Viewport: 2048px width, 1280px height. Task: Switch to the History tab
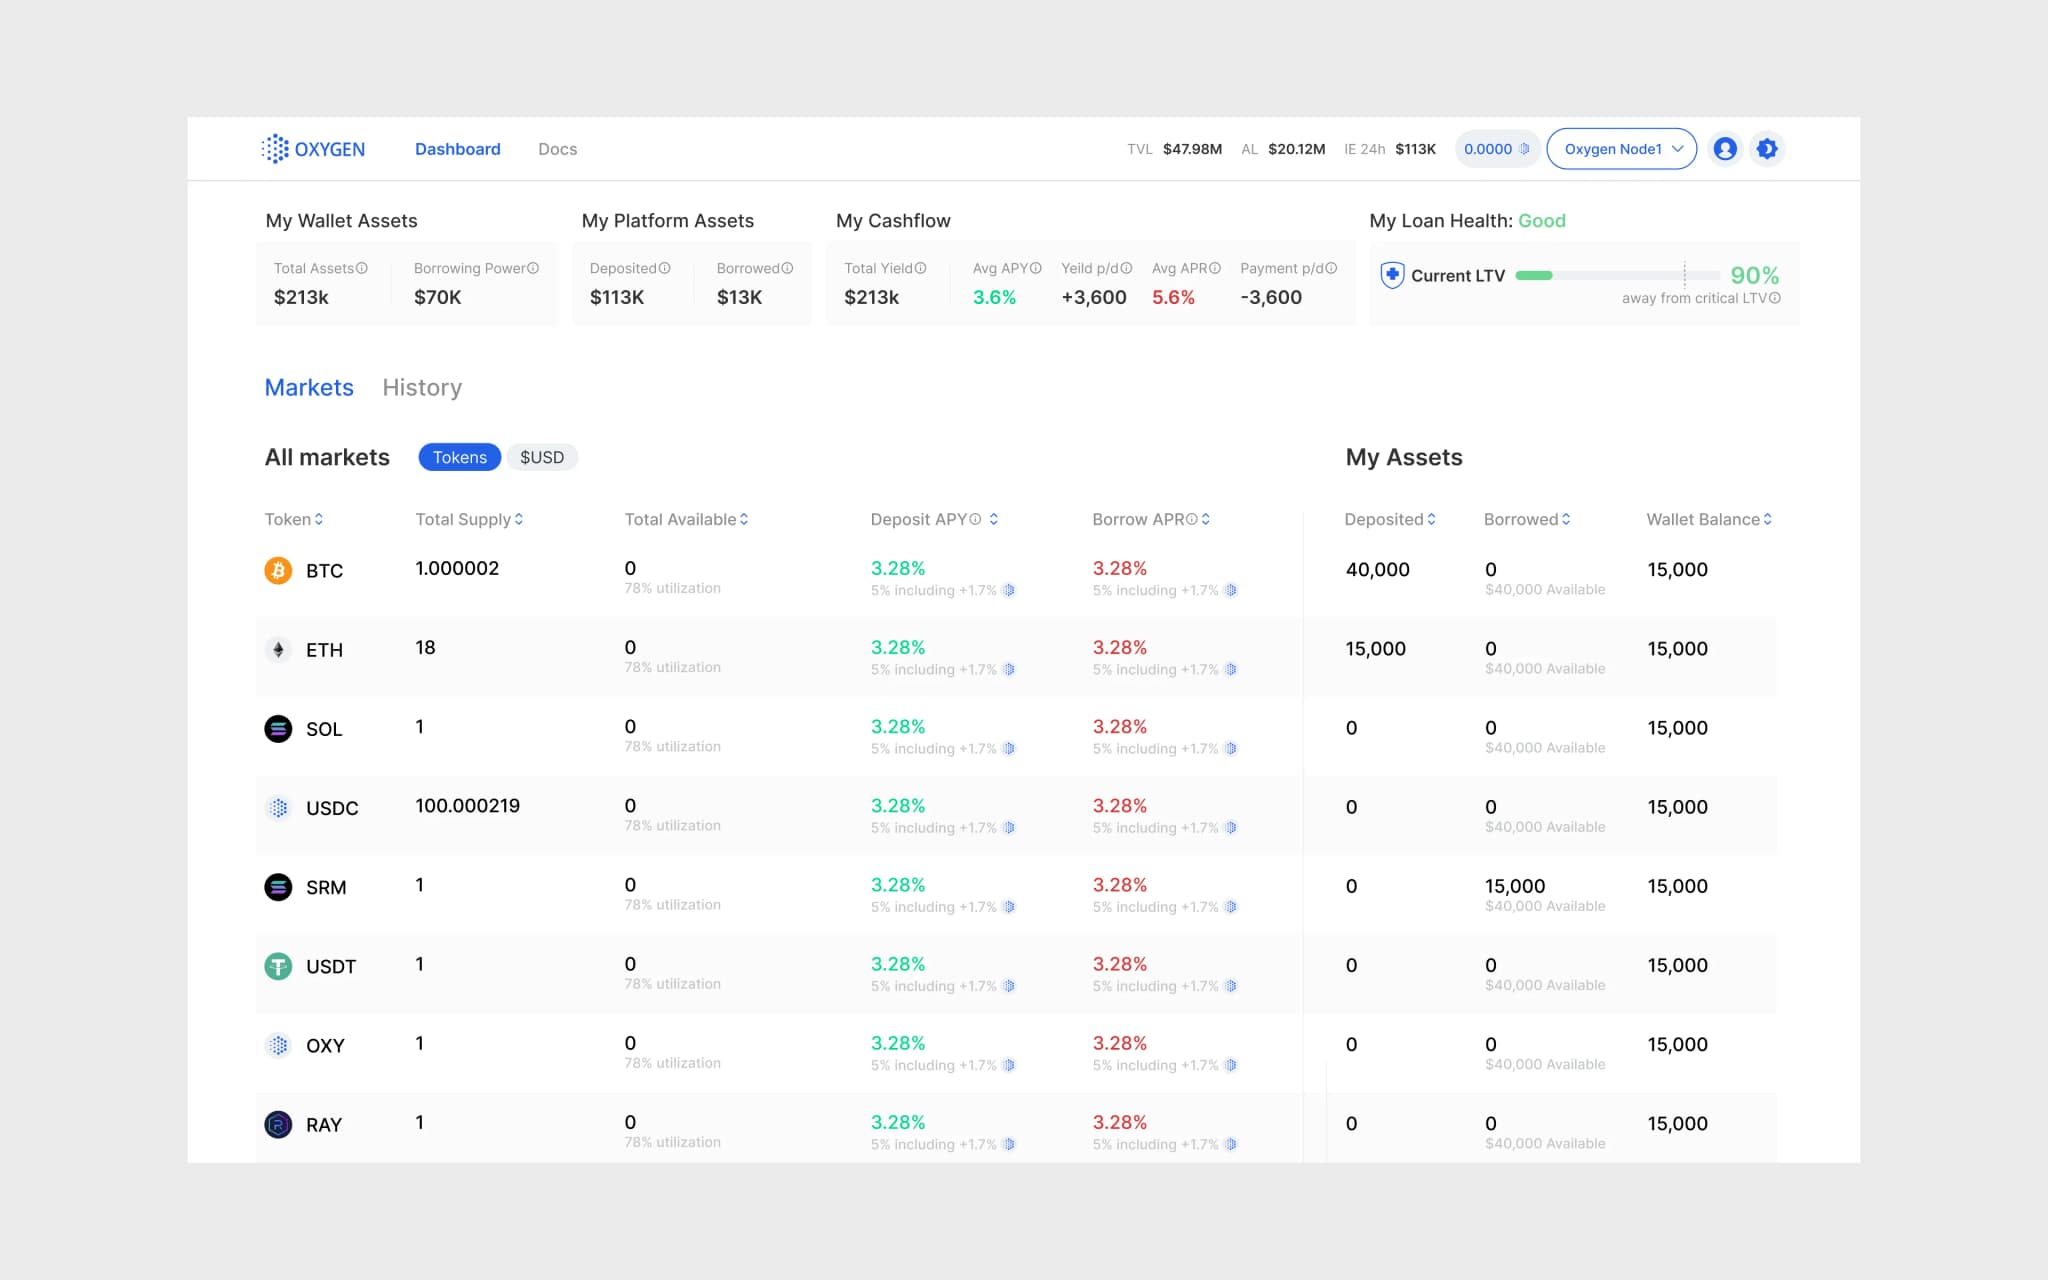pos(421,387)
